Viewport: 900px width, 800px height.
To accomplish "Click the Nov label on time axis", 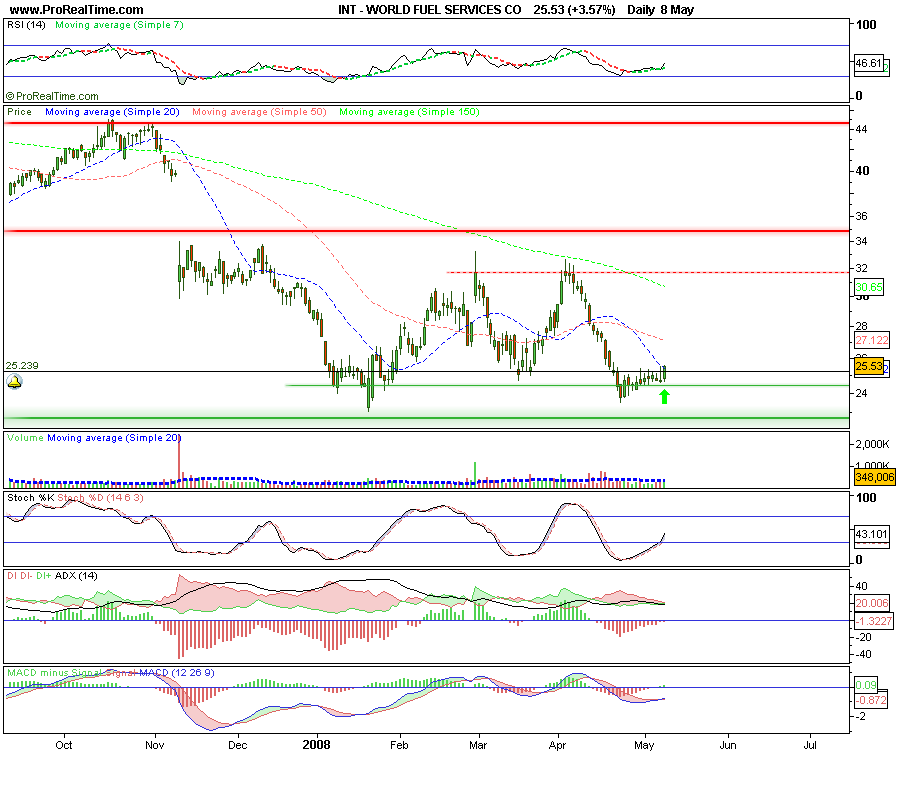I will [154, 745].
